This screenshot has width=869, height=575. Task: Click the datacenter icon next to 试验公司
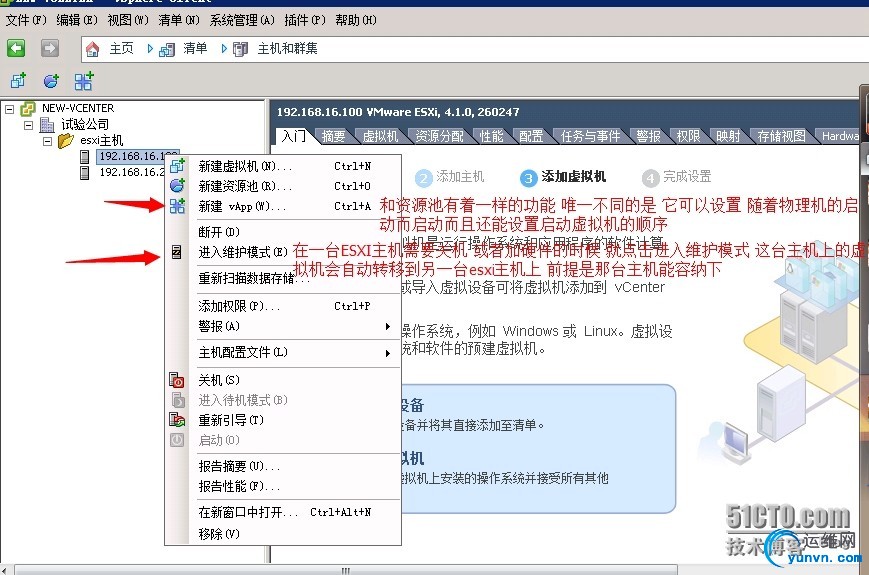(x=47, y=125)
